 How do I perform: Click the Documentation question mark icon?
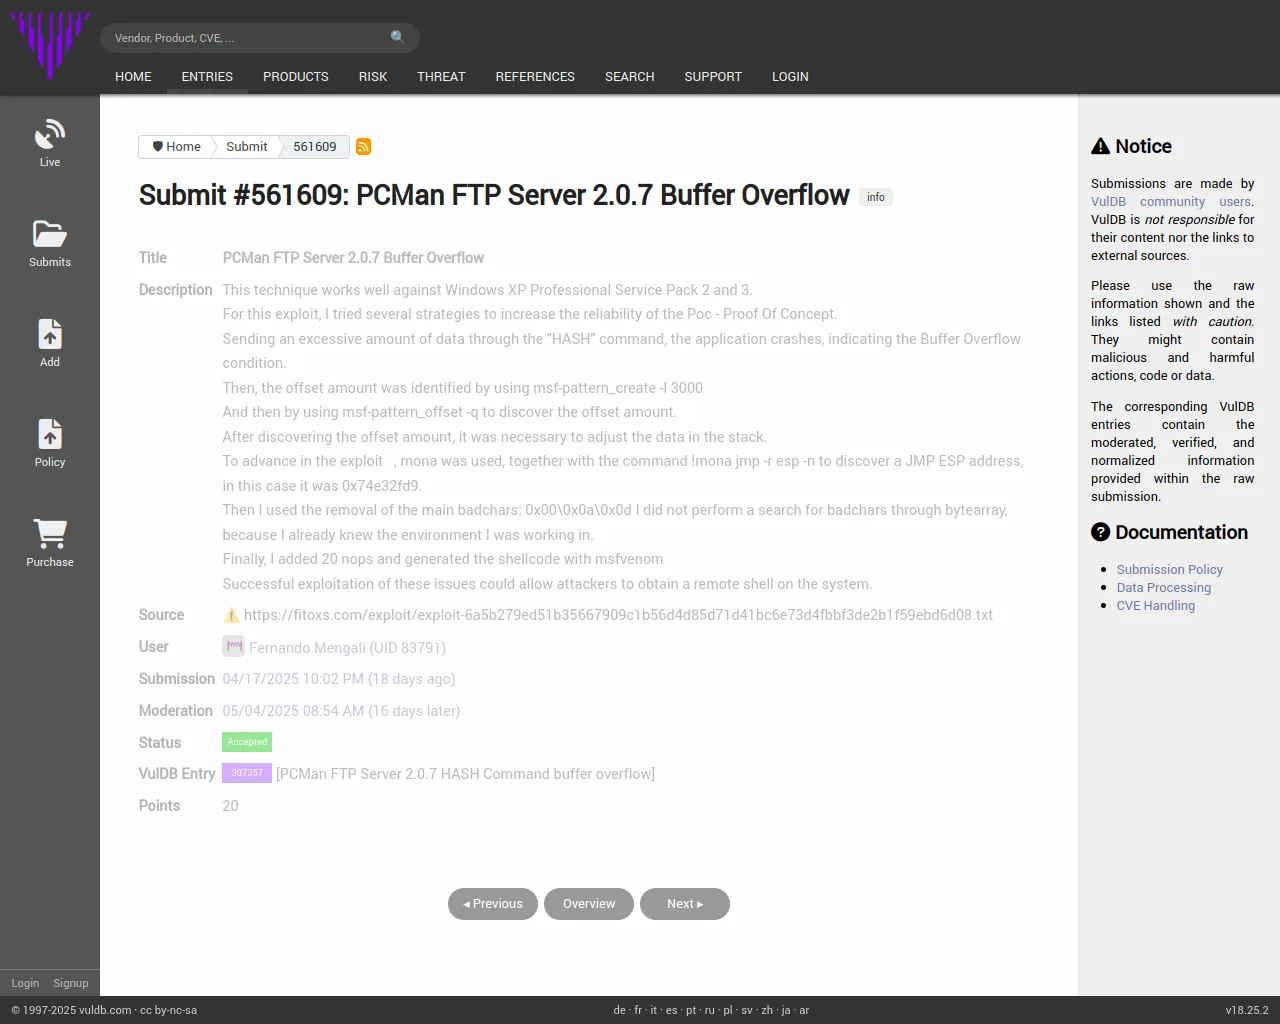[1101, 532]
